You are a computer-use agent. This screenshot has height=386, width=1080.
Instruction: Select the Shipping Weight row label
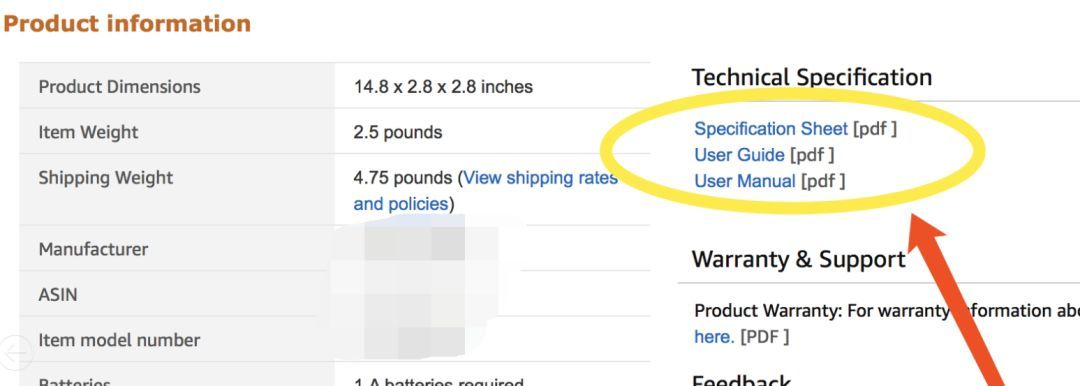pyautogui.click(x=106, y=178)
